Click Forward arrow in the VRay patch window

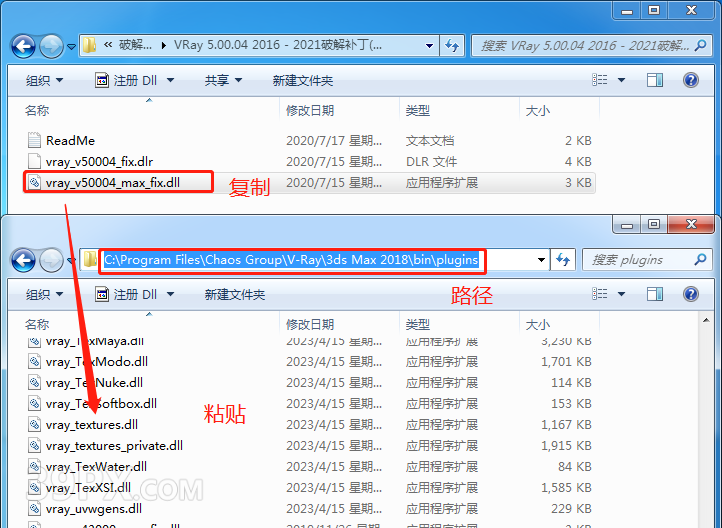click(x=51, y=46)
